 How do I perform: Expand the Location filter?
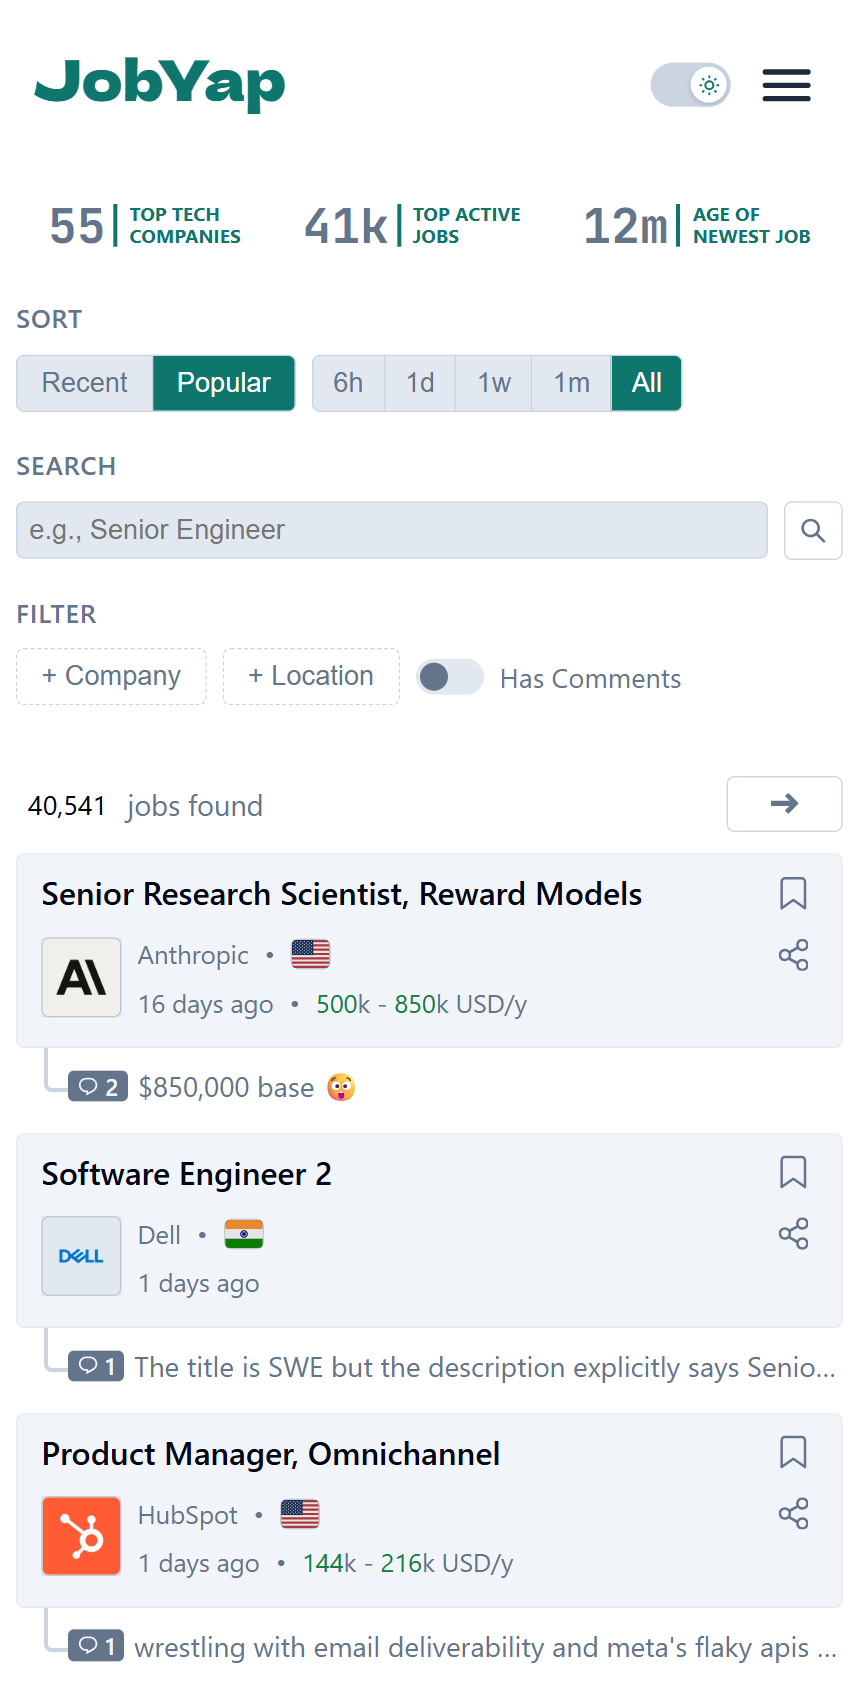click(311, 677)
